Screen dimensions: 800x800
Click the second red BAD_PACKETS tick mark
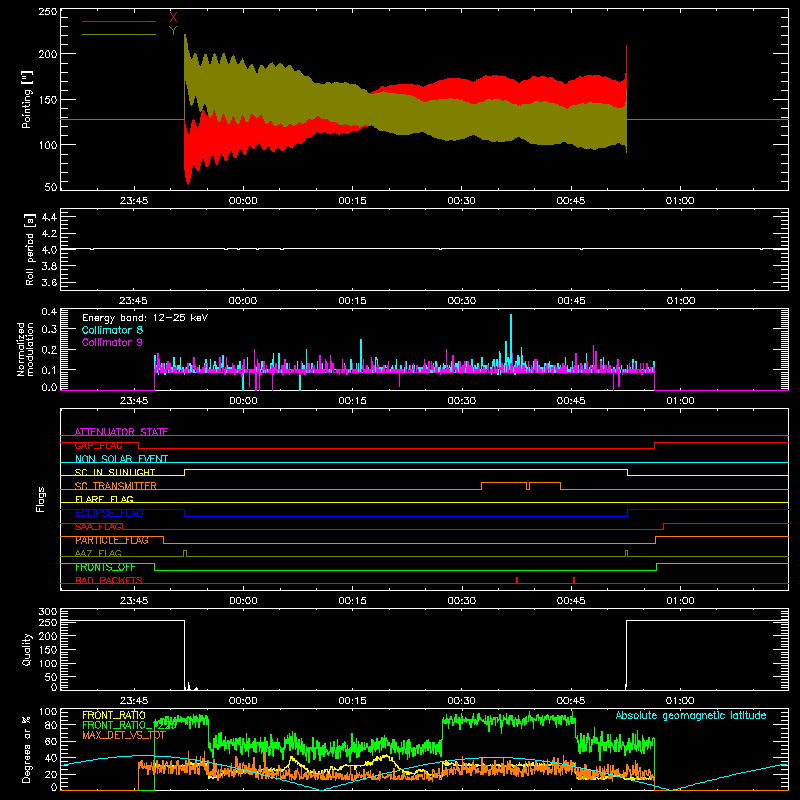(574, 580)
